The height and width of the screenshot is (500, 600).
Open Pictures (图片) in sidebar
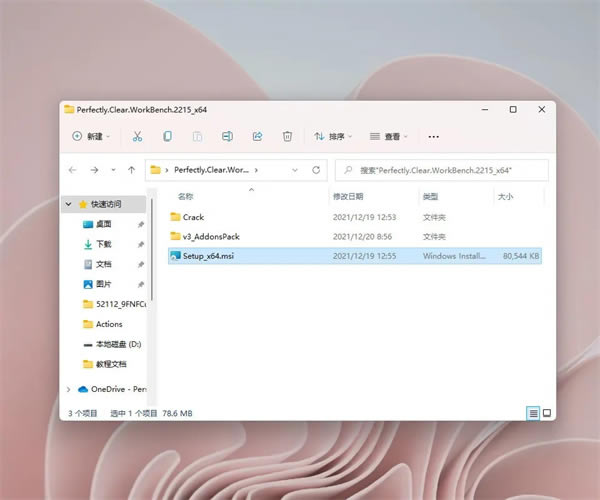tap(103, 284)
